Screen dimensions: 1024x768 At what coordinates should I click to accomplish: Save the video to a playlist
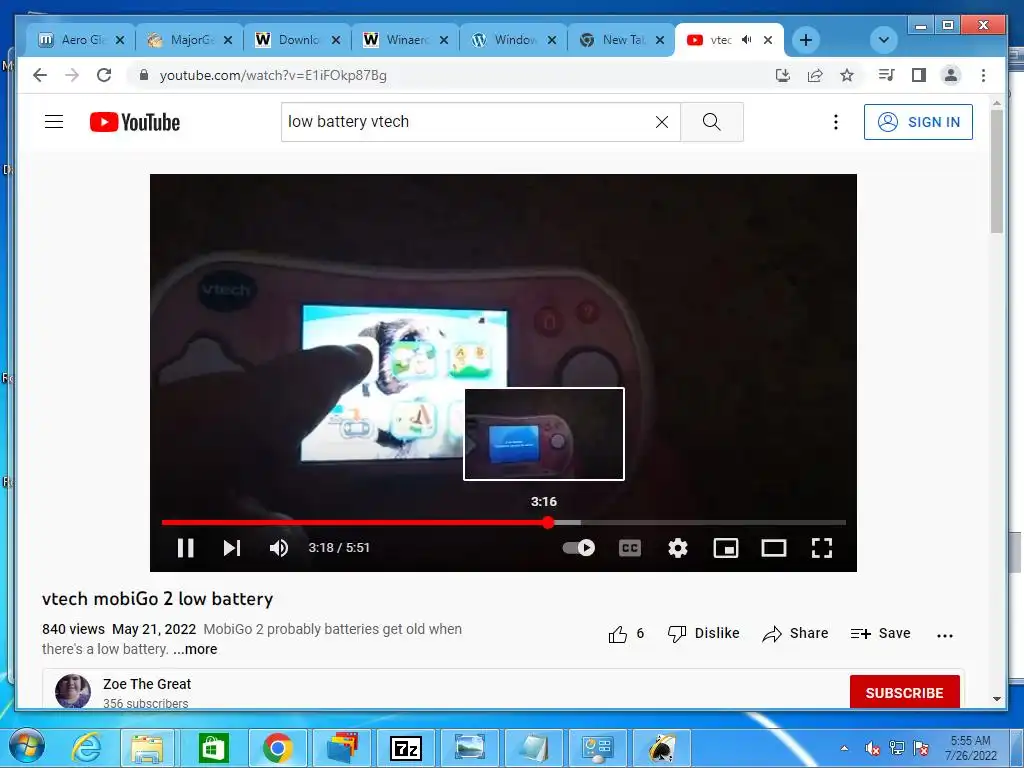[x=880, y=633]
